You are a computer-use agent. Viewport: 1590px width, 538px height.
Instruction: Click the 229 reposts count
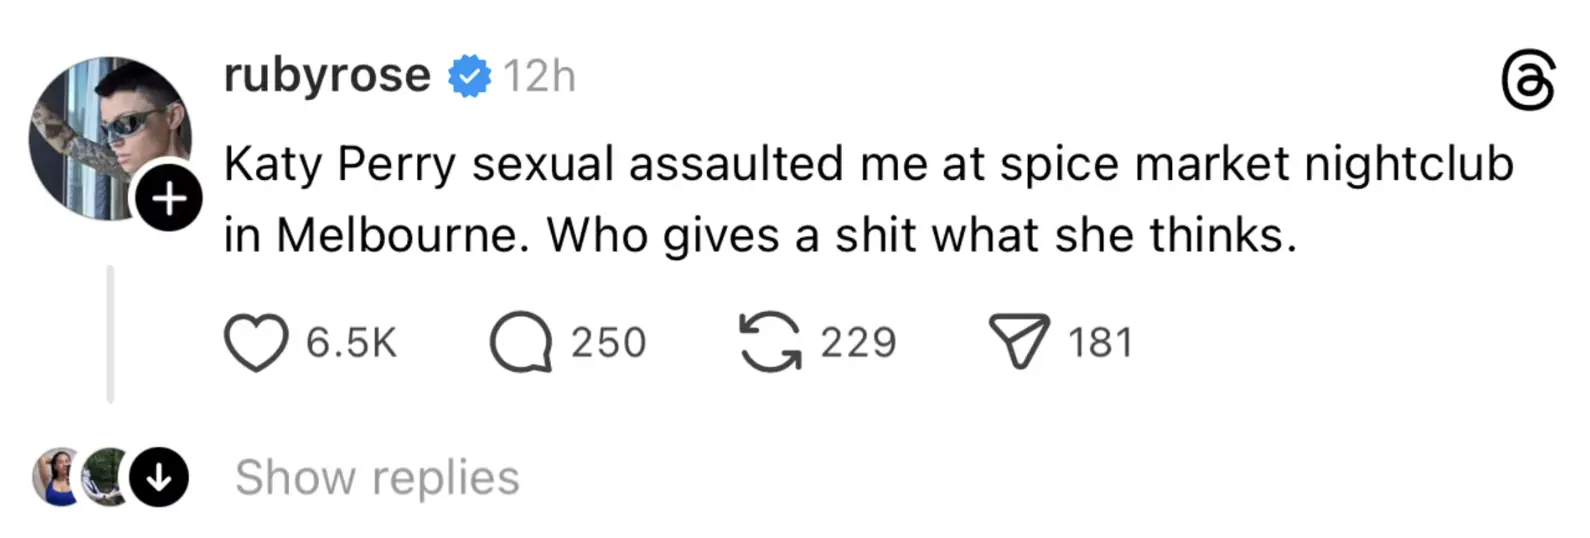(x=858, y=343)
